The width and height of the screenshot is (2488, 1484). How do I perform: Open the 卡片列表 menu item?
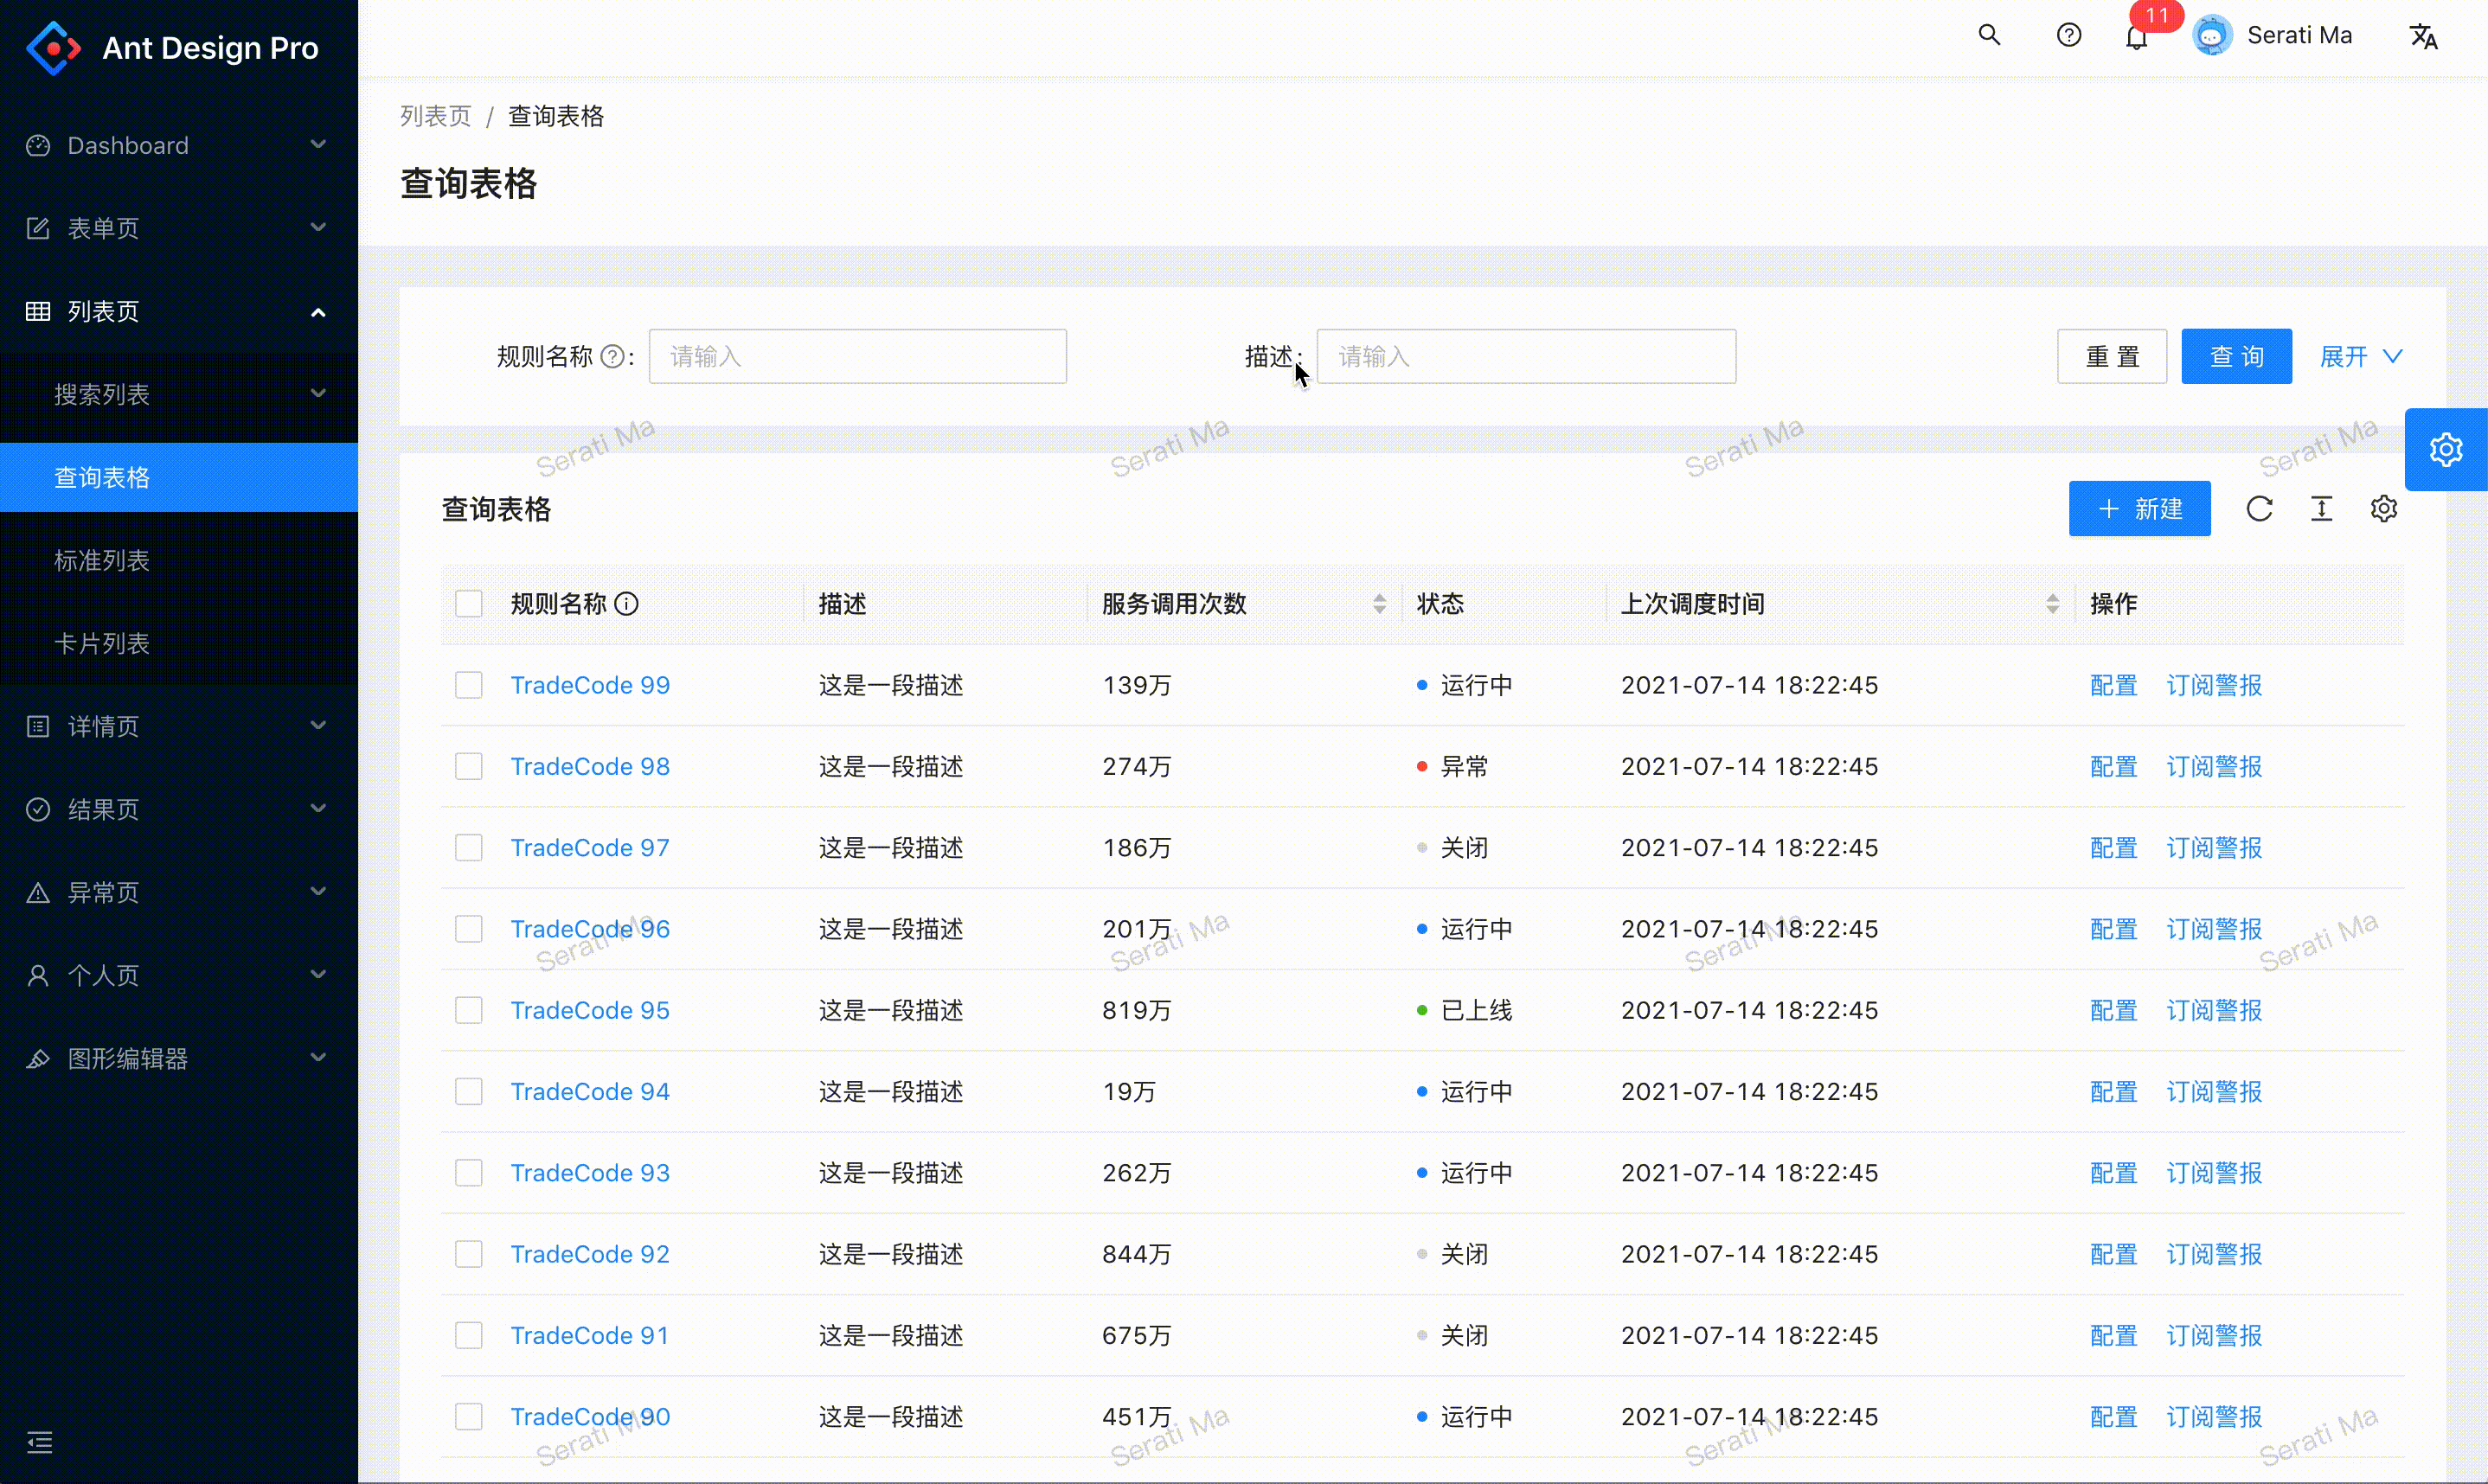[x=102, y=643]
